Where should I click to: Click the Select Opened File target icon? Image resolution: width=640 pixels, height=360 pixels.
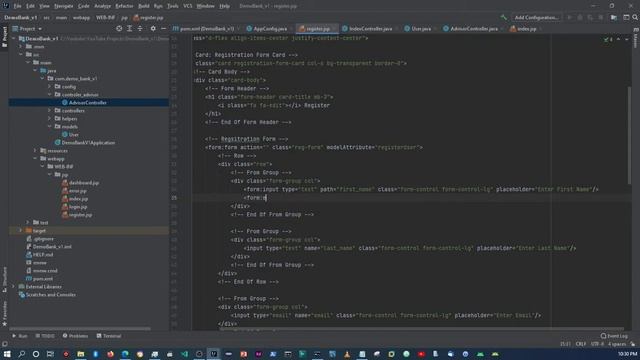coord(119,29)
